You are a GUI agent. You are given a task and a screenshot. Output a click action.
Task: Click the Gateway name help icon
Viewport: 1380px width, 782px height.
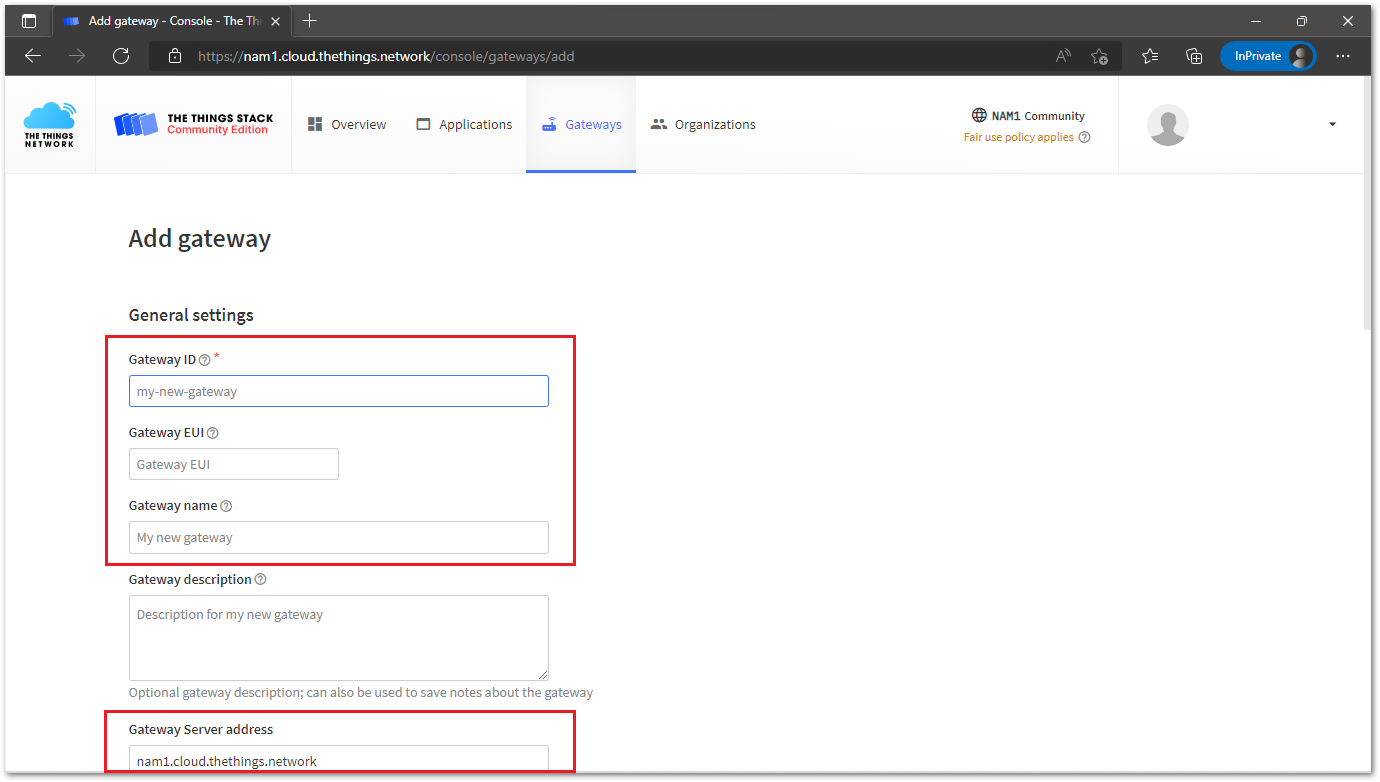[x=226, y=506]
